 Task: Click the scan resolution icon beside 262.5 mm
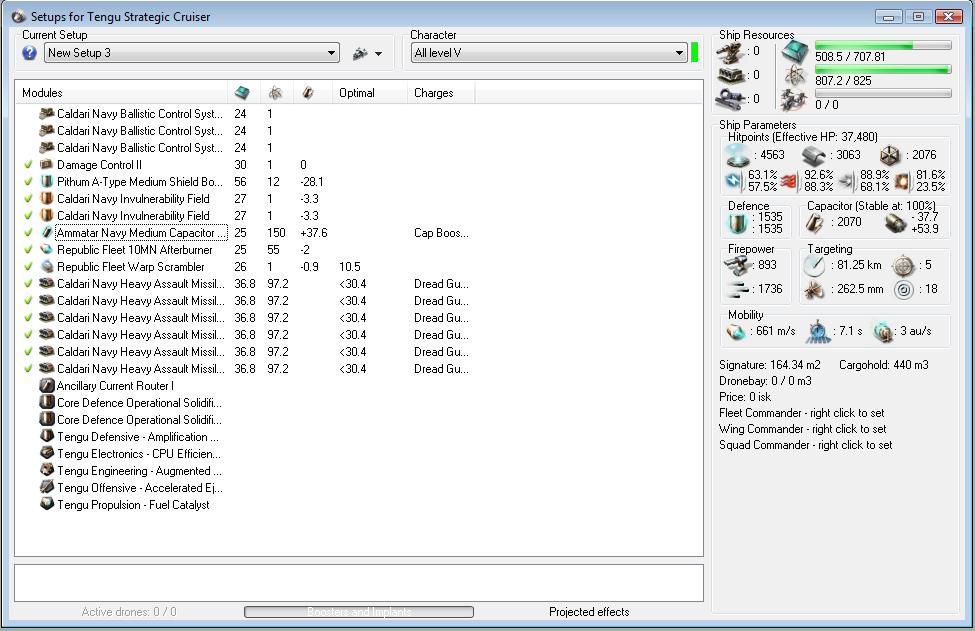[814, 290]
